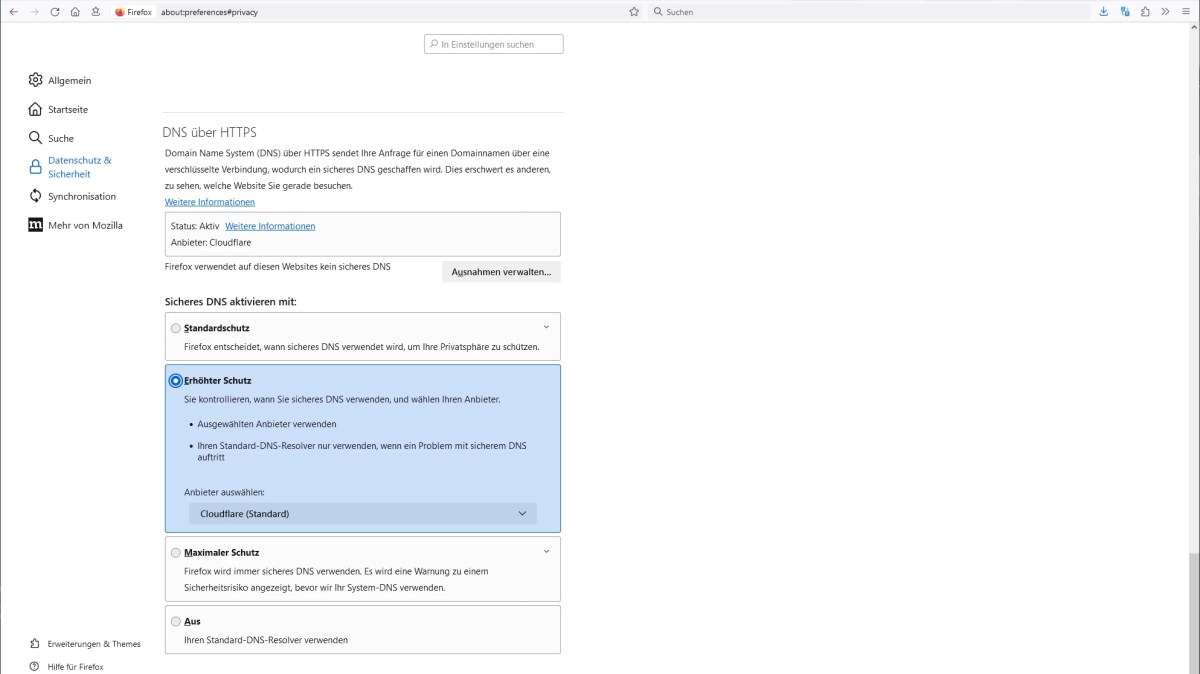Viewport: 1200px width, 674px height.
Task: Turn off secure DNS with Aus radio
Action: [x=176, y=621]
